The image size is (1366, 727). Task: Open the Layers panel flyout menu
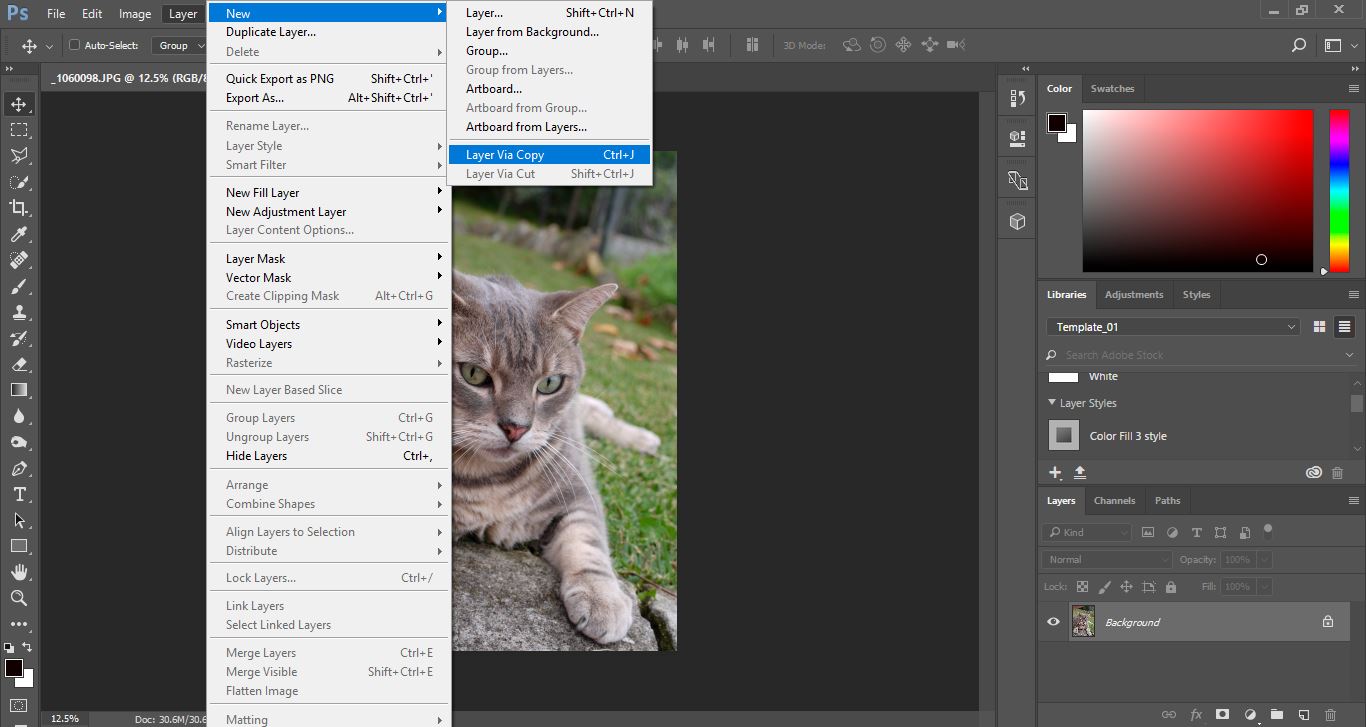pyautogui.click(x=1352, y=500)
